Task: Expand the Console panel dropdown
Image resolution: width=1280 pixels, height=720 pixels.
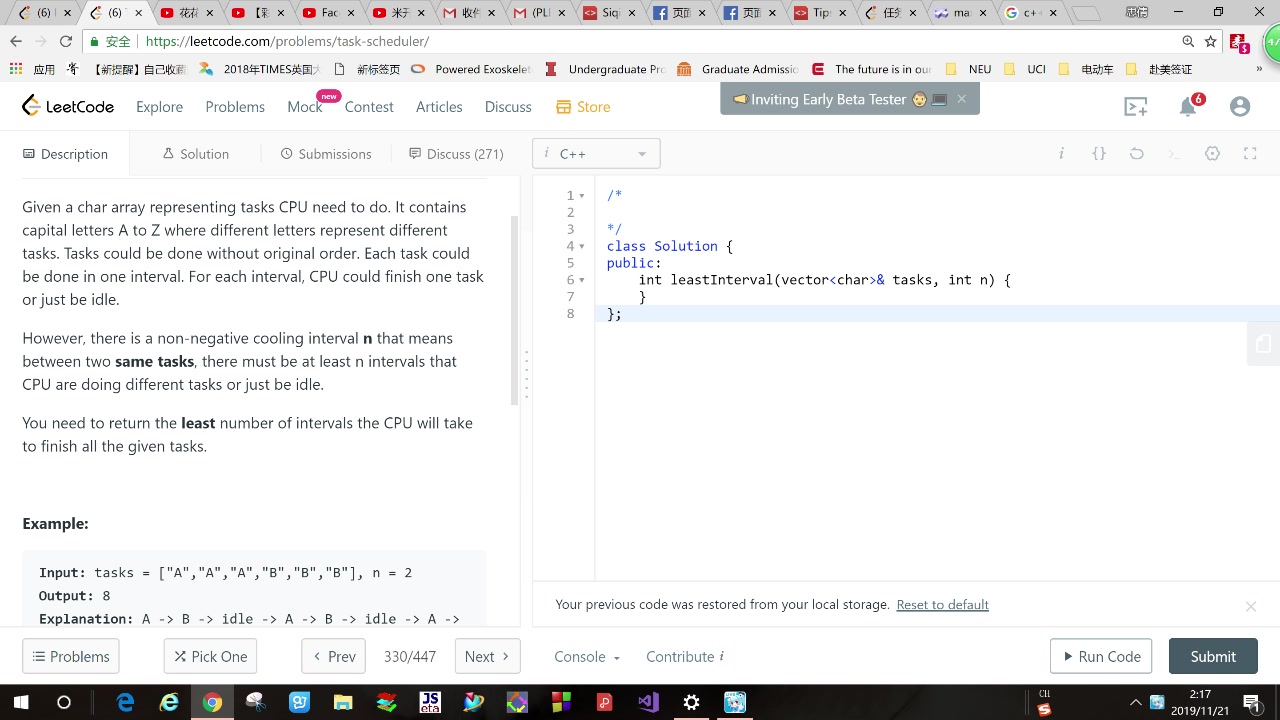Action: click(x=585, y=657)
